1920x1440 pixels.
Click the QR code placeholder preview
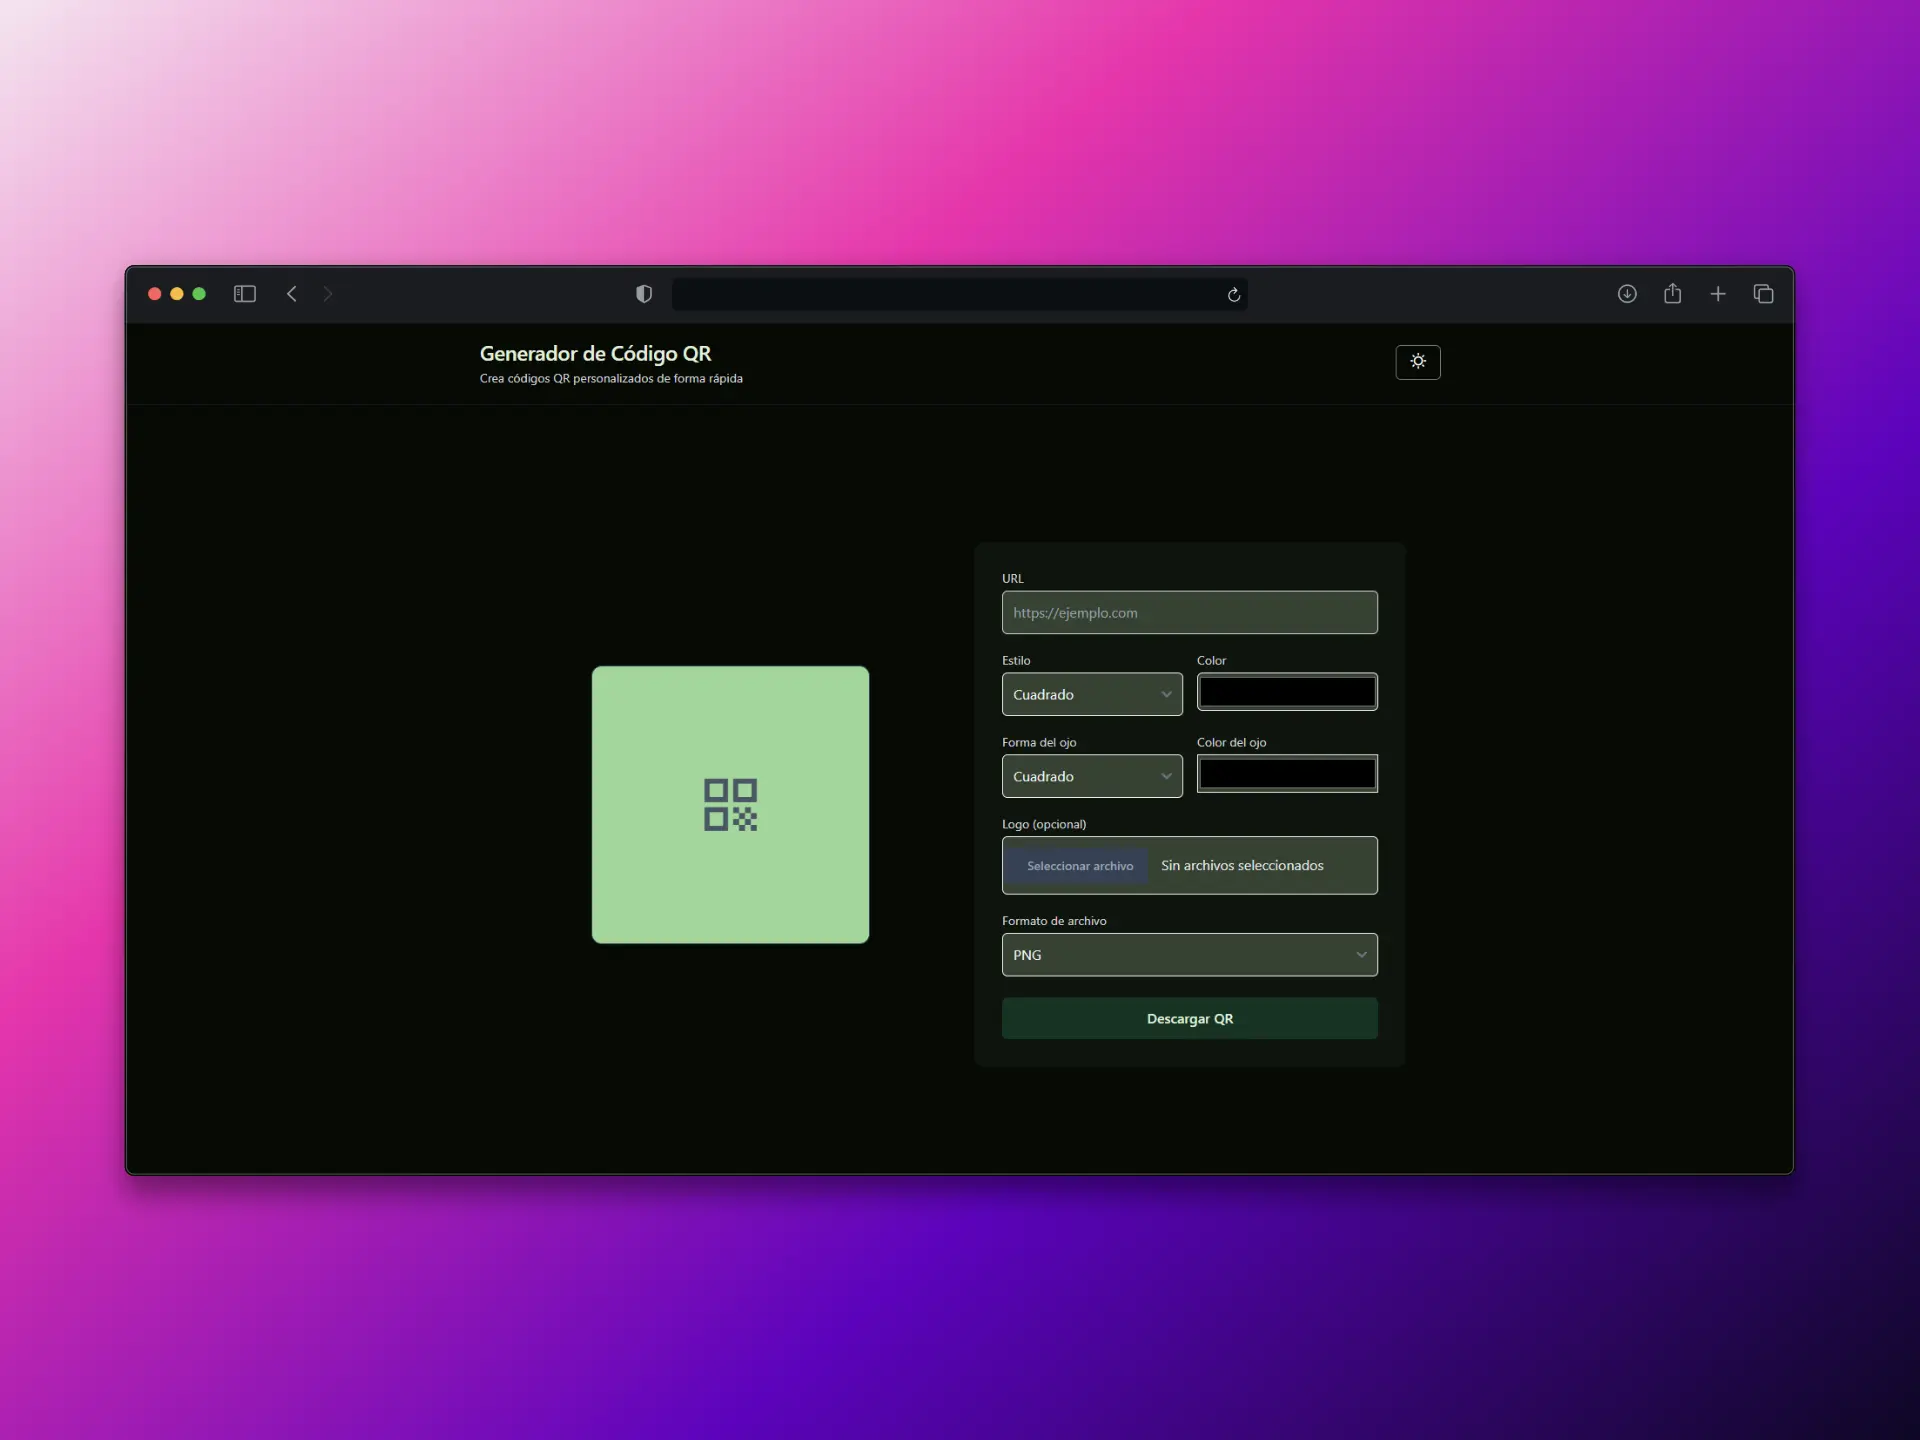[x=730, y=805]
